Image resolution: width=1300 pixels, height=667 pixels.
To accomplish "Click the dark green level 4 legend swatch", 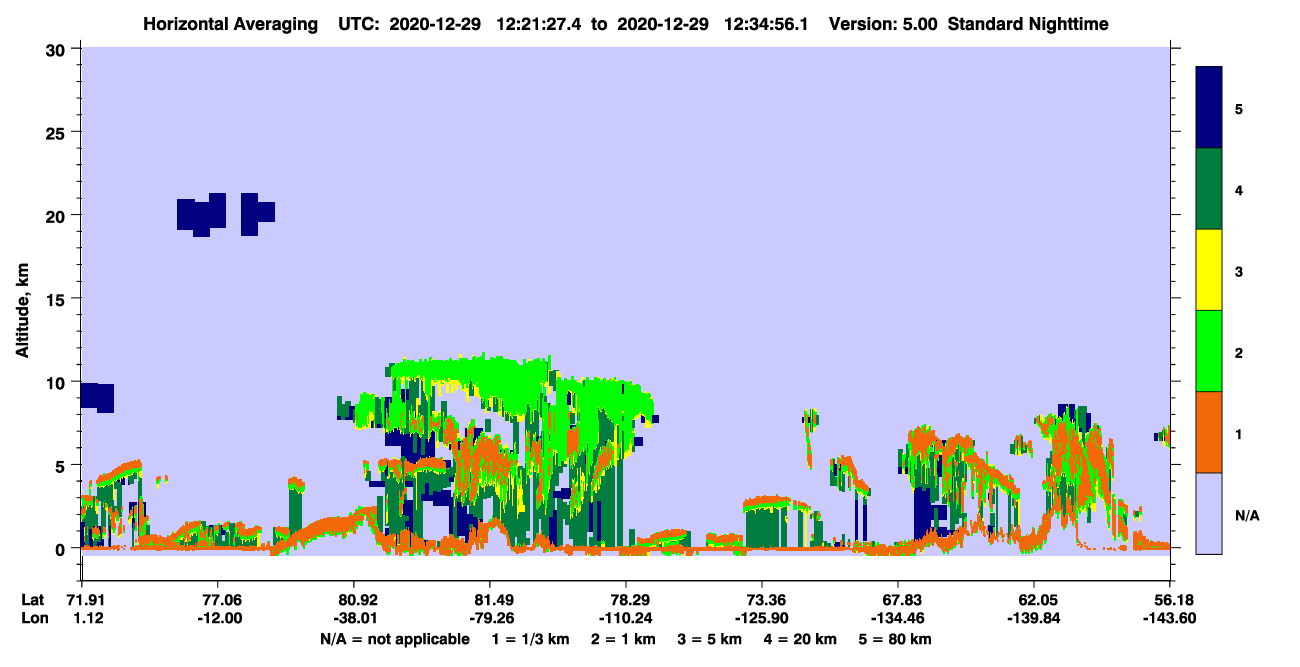I will click(x=1209, y=189).
